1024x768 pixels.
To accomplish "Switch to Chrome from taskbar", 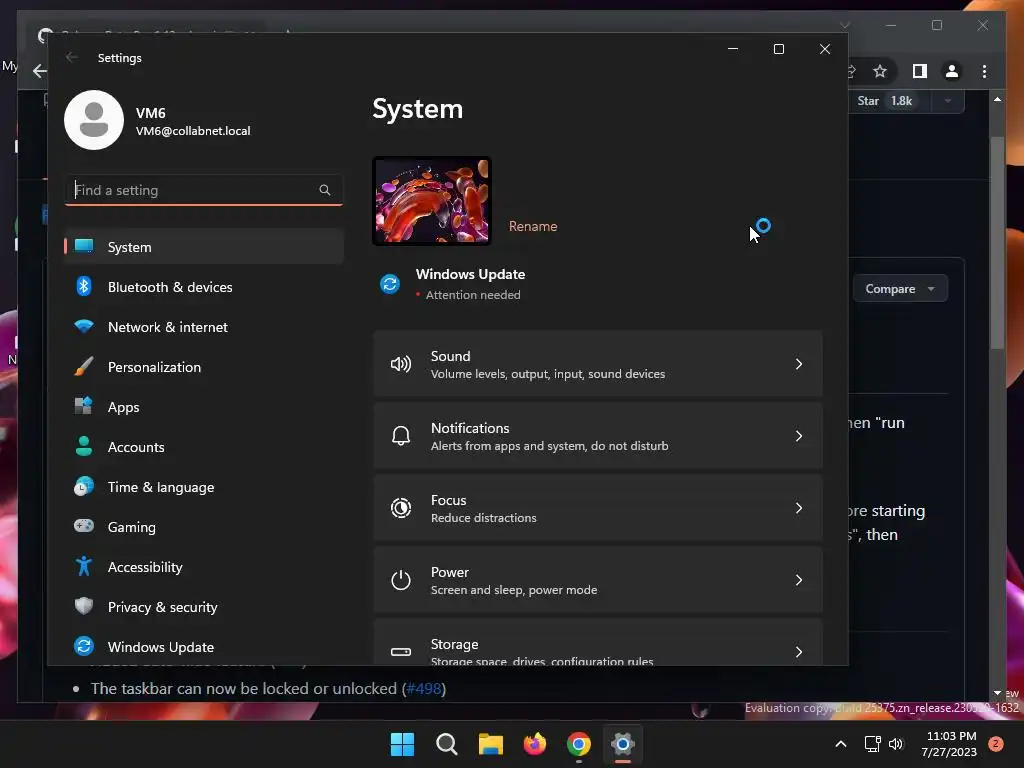I will [579, 744].
